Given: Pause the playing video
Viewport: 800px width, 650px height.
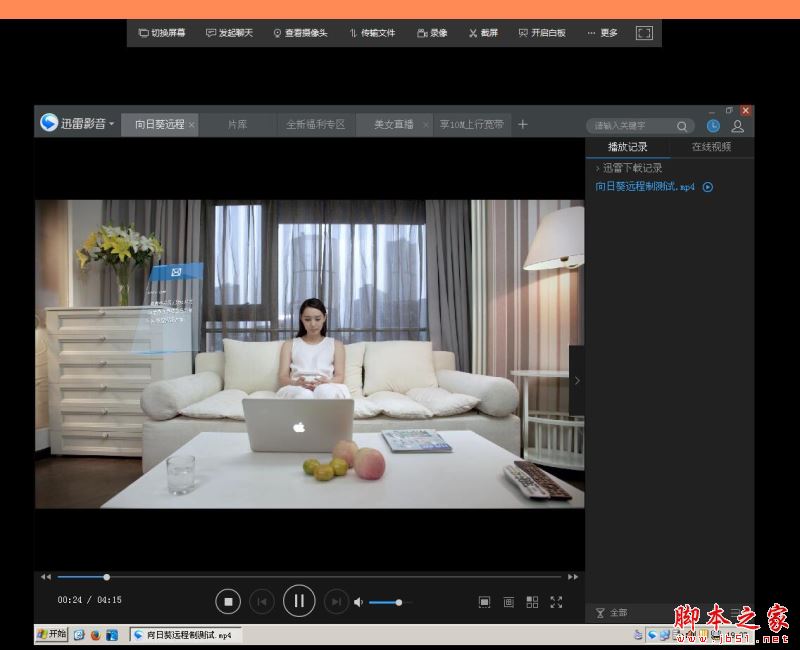Looking at the screenshot, I should click(299, 601).
